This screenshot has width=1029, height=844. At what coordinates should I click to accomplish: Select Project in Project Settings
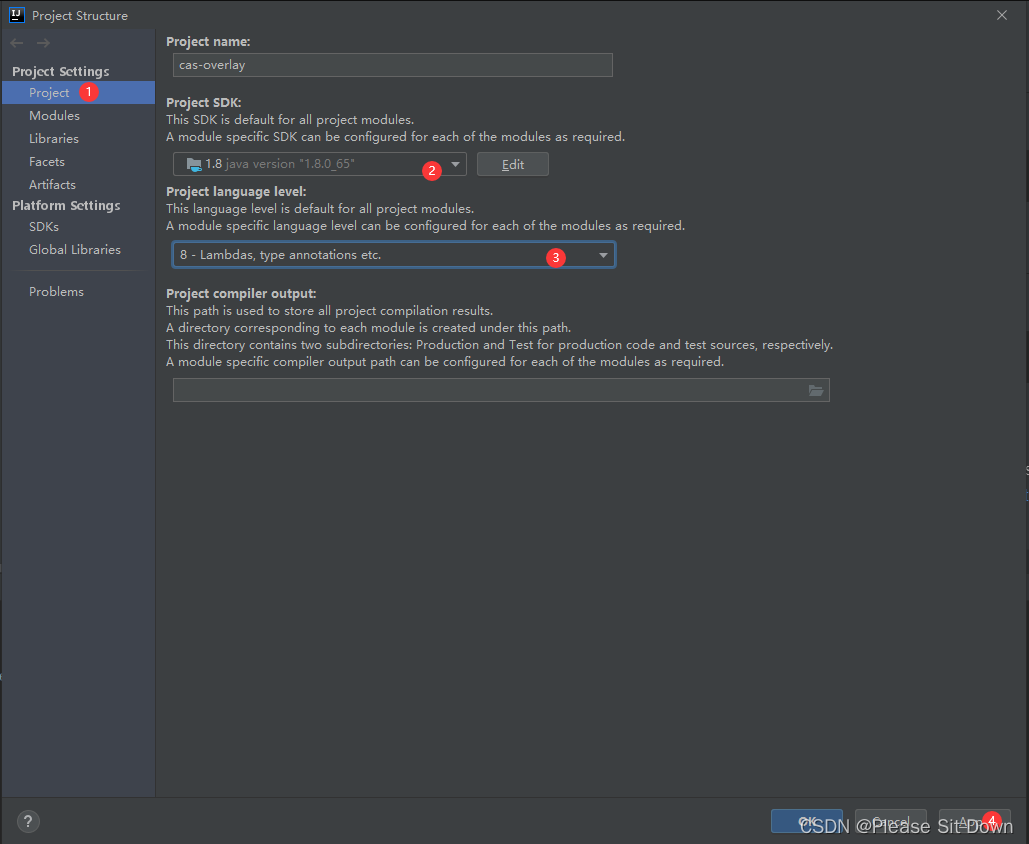tap(79, 93)
